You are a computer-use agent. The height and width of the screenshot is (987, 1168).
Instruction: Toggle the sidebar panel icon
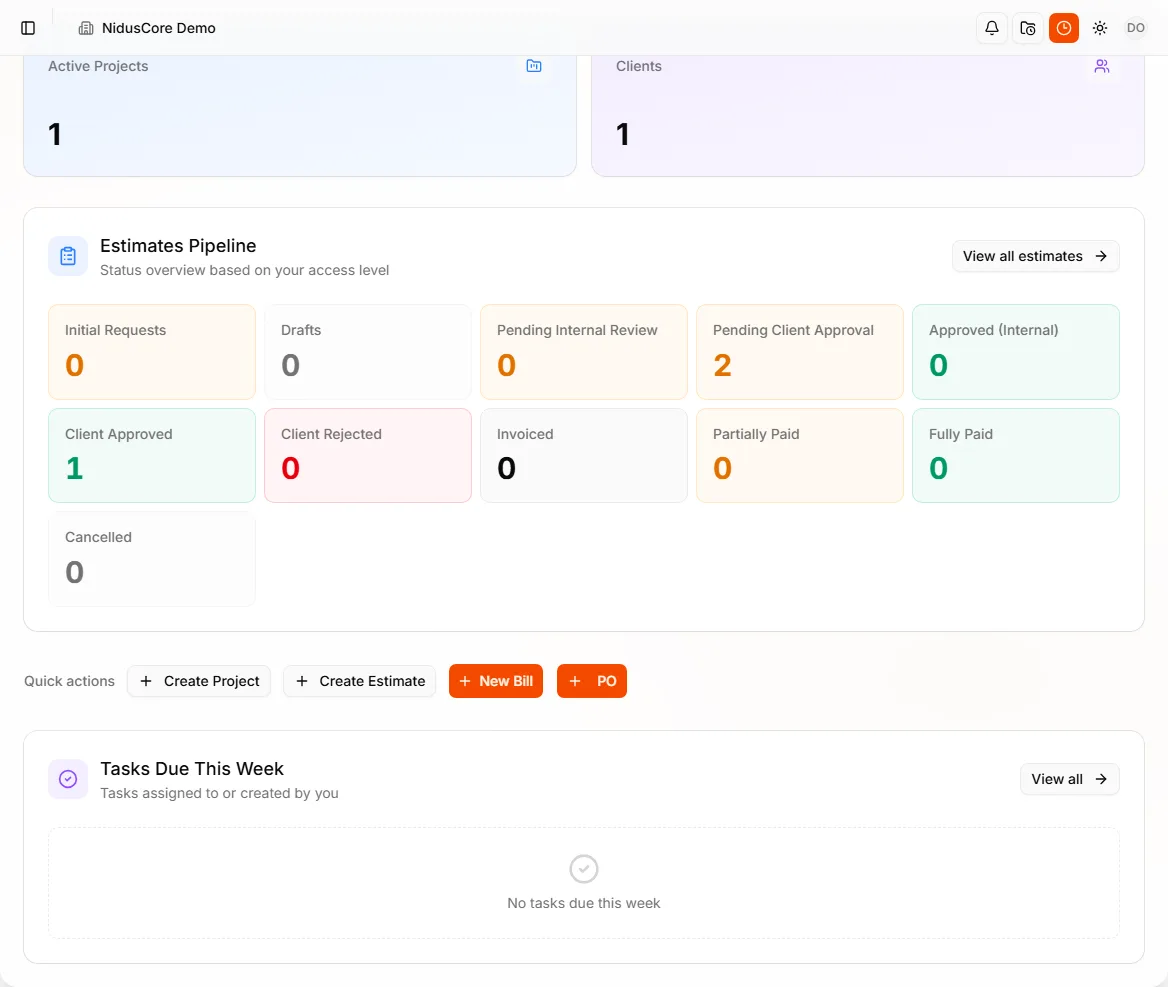tap(28, 28)
